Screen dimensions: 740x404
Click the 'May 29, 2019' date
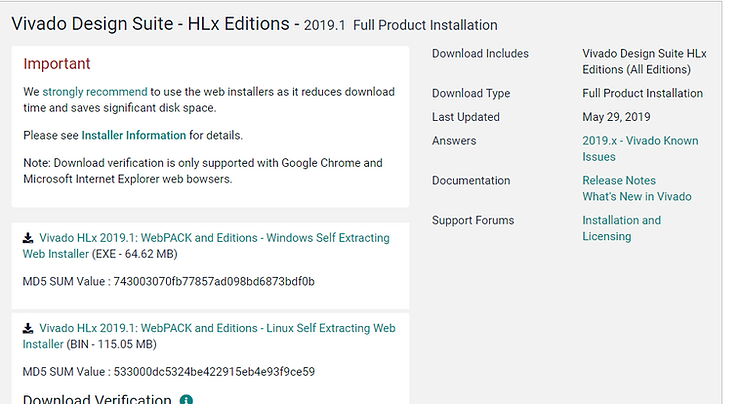[616, 117]
